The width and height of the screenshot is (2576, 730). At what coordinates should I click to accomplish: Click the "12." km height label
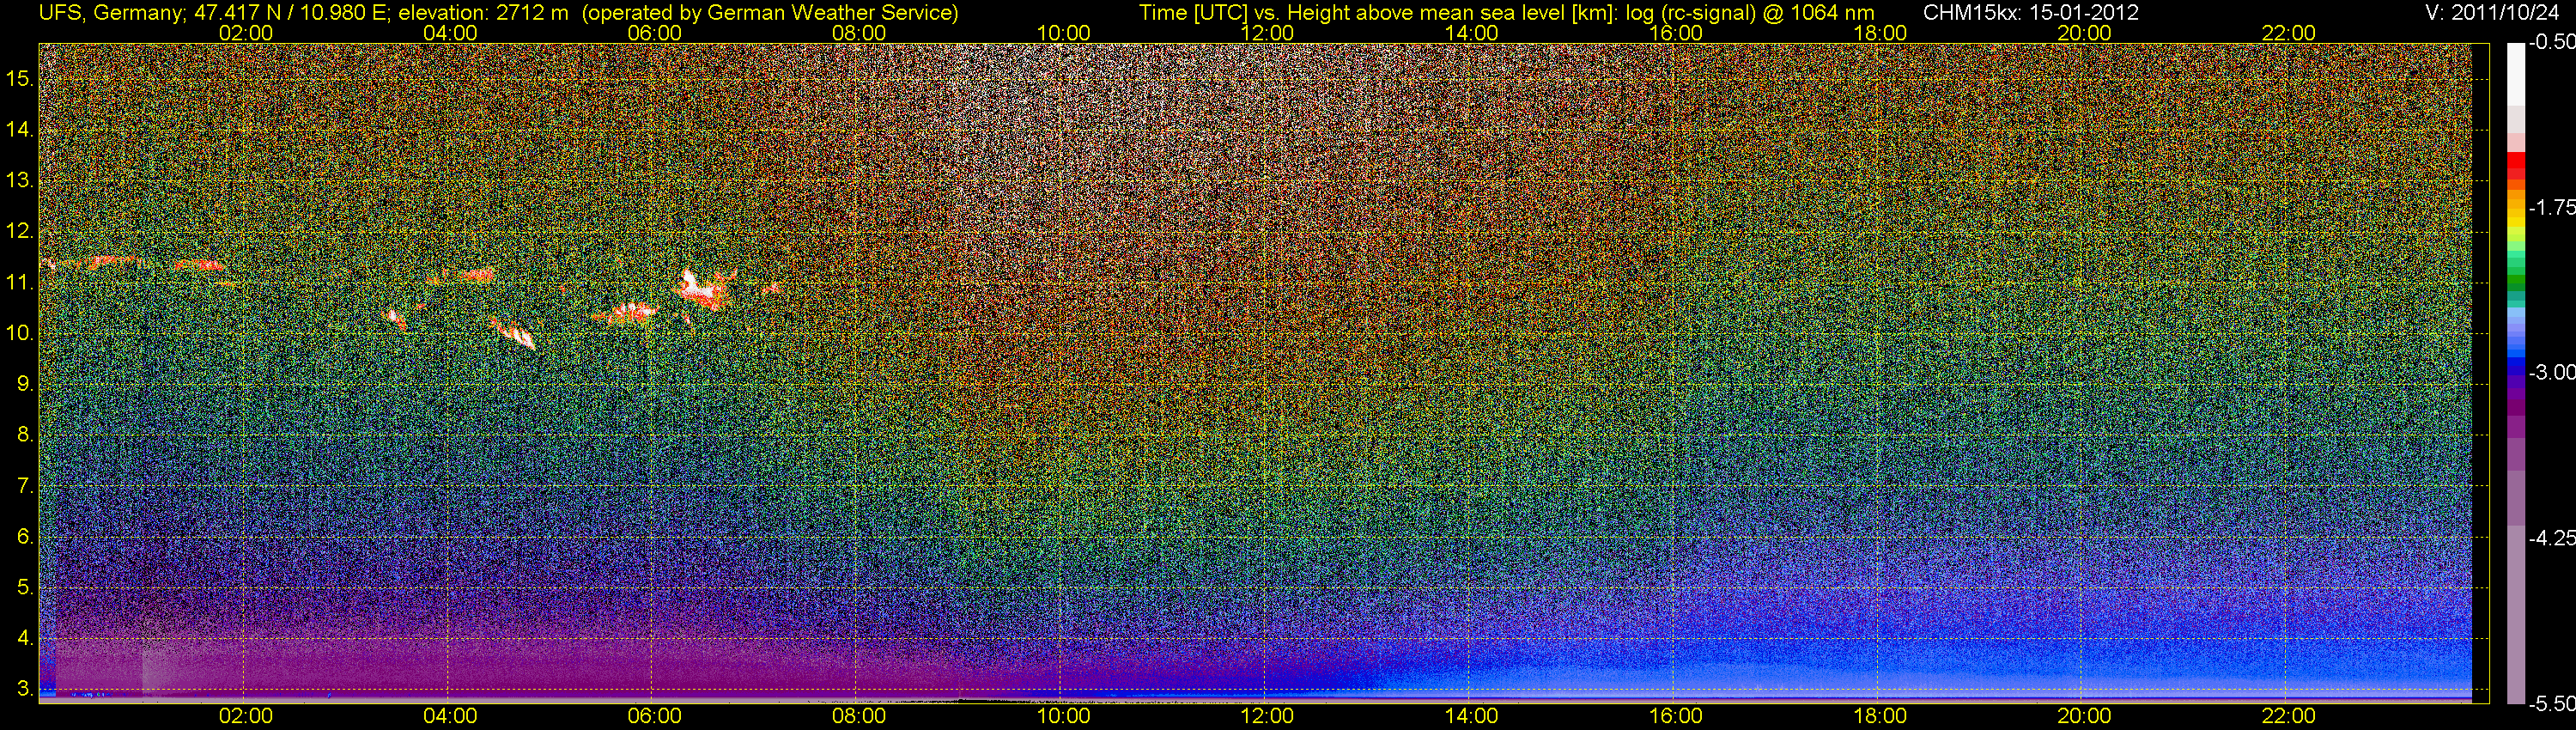(x=20, y=232)
